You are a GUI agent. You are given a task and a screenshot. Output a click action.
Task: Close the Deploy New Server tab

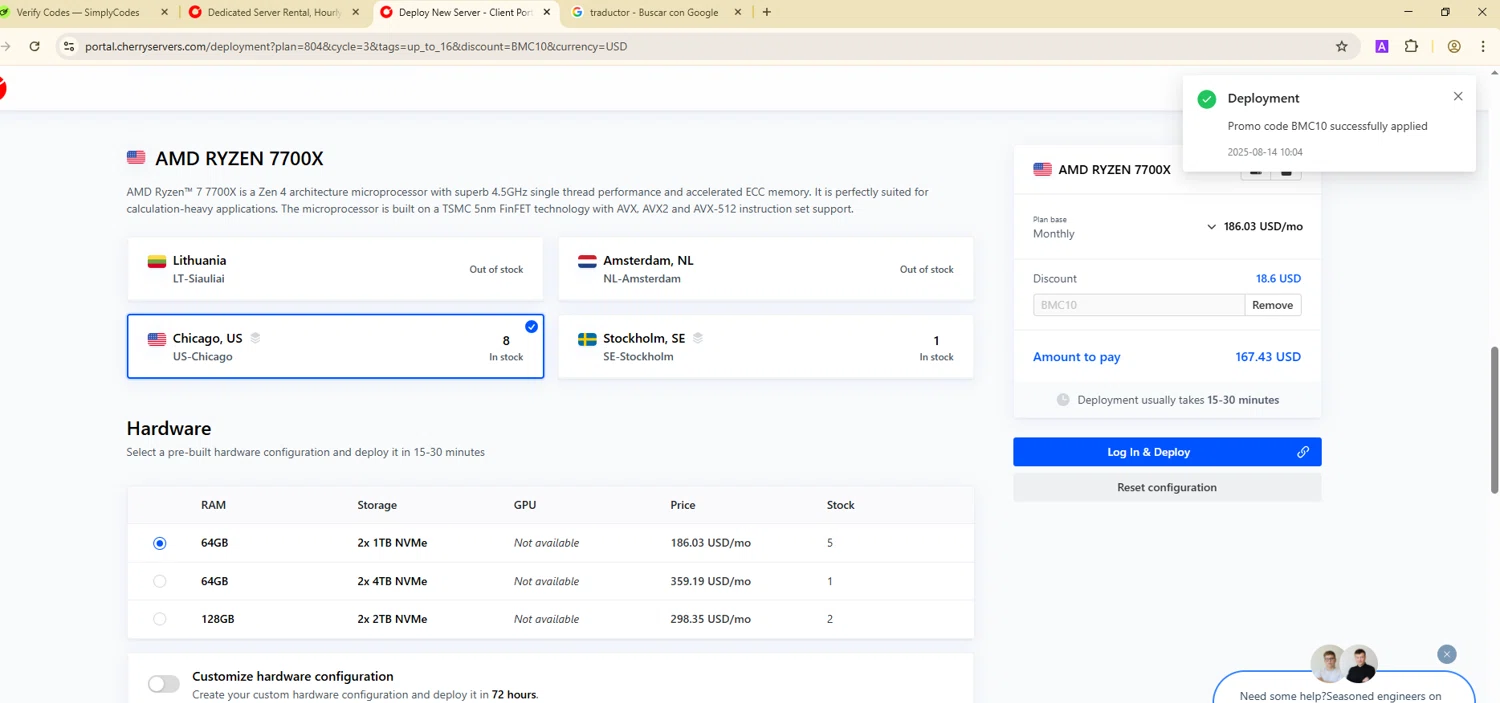pos(546,12)
